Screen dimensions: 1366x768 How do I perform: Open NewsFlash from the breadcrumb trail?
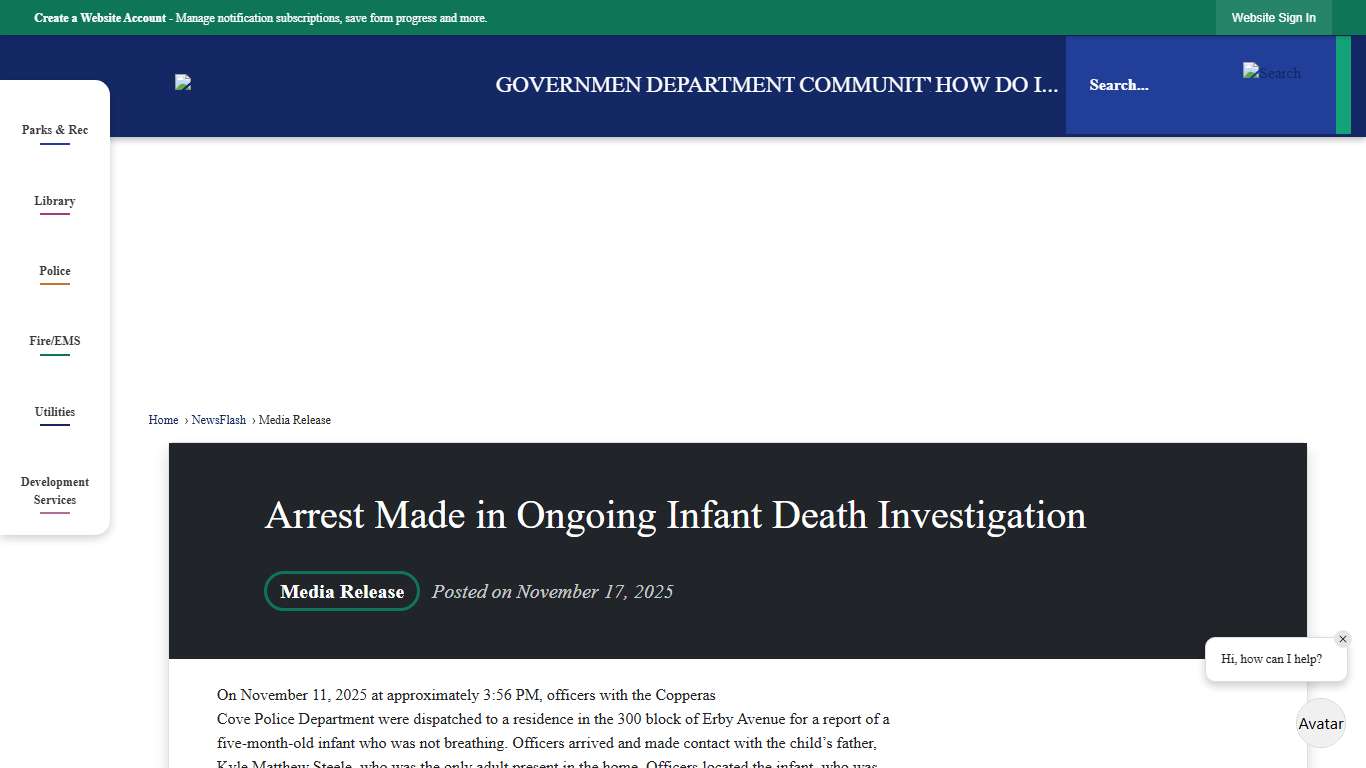coord(219,419)
